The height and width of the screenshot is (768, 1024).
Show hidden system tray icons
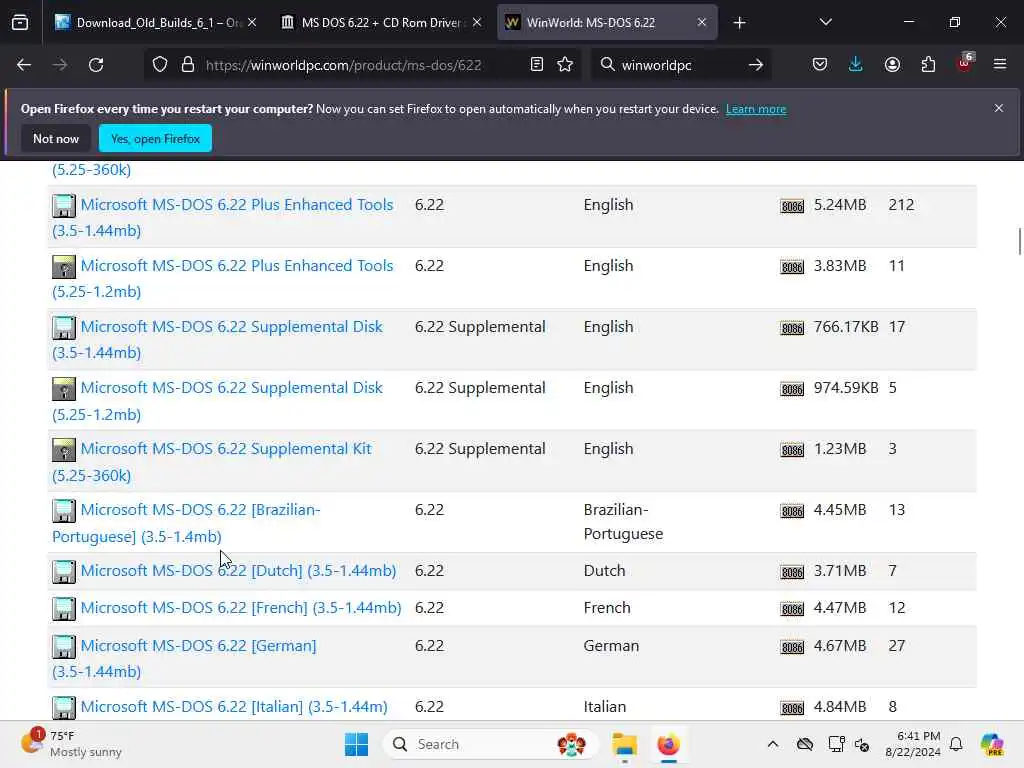click(773, 744)
